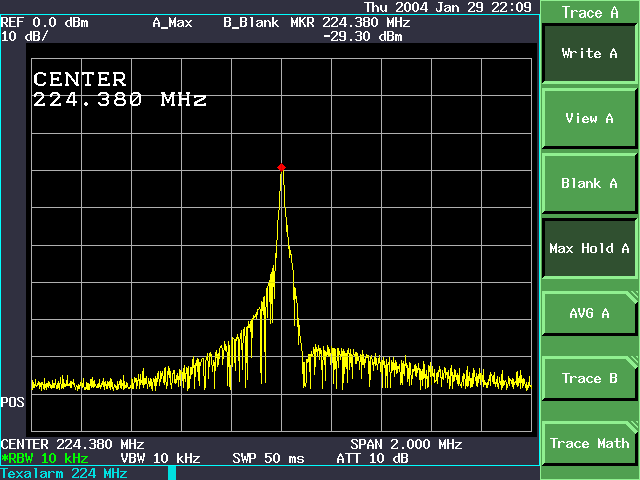Image resolution: width=640 pixels, height=480 pixels.
Task: Click the bottom CENTER 224.380 MHz readout
Action: 73,444
